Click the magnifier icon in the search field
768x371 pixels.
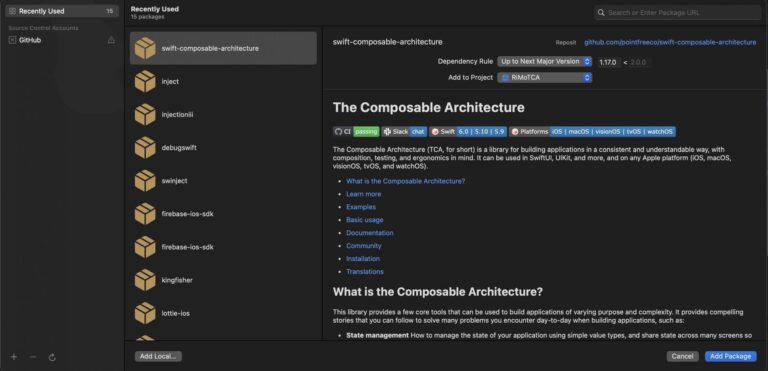[601, 13]
